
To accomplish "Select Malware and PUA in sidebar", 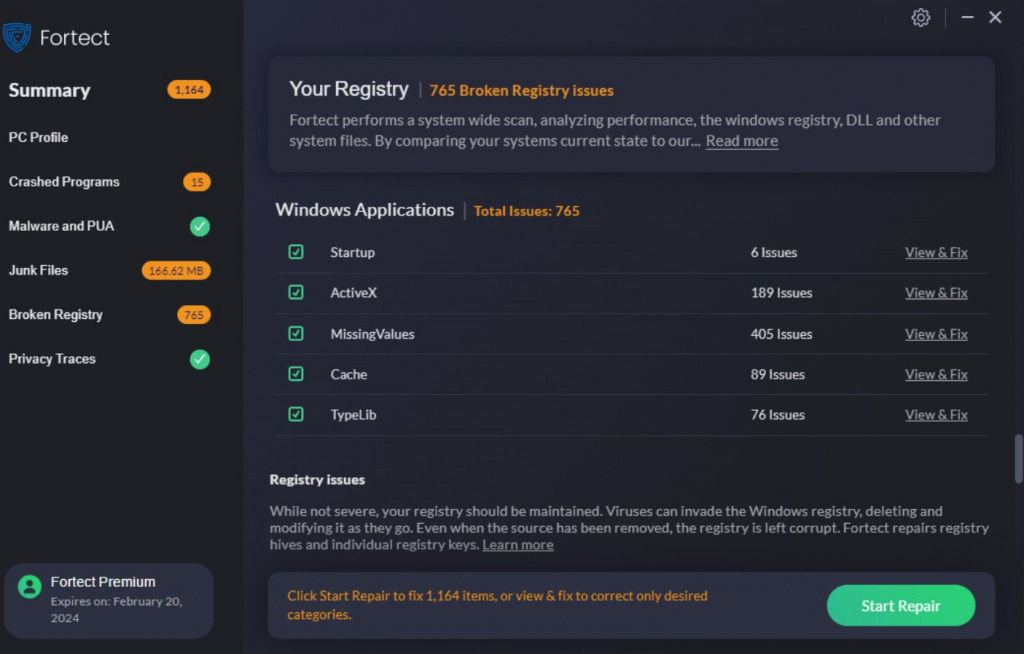I will [x=61, y=226].
